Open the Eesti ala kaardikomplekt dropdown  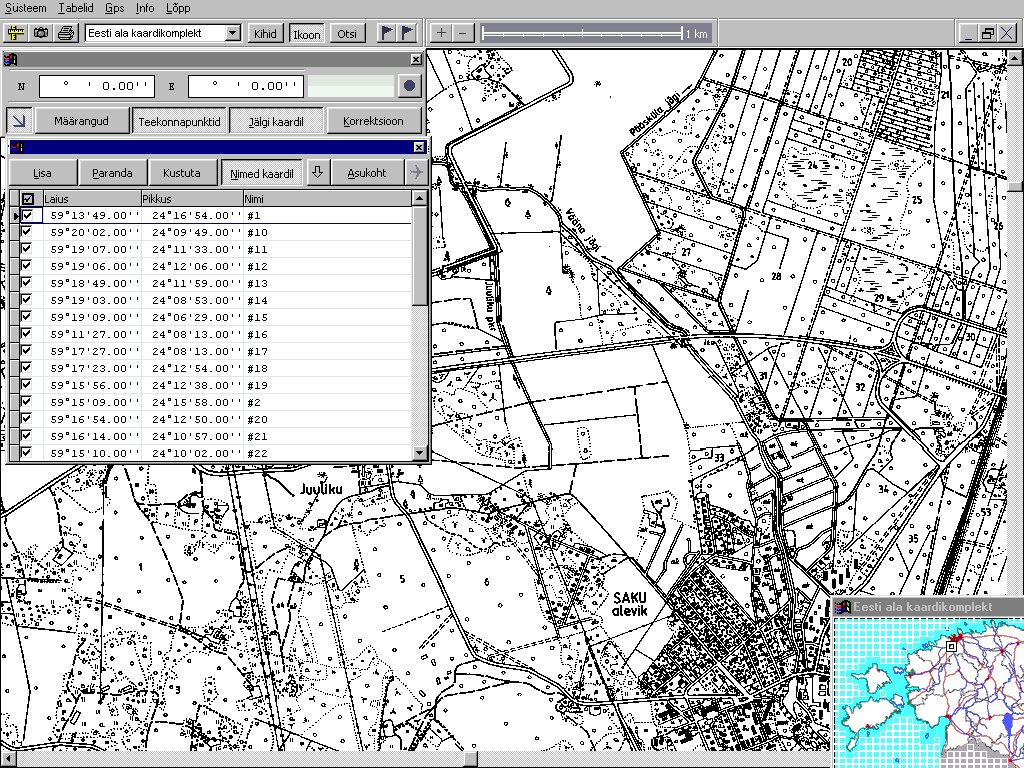coord(233,33)
